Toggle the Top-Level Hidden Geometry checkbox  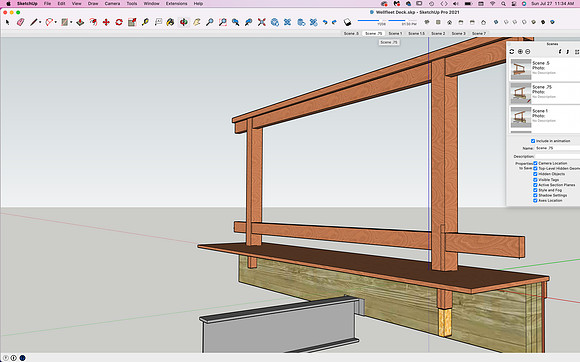pyautogui.click(x=535, y=168)
